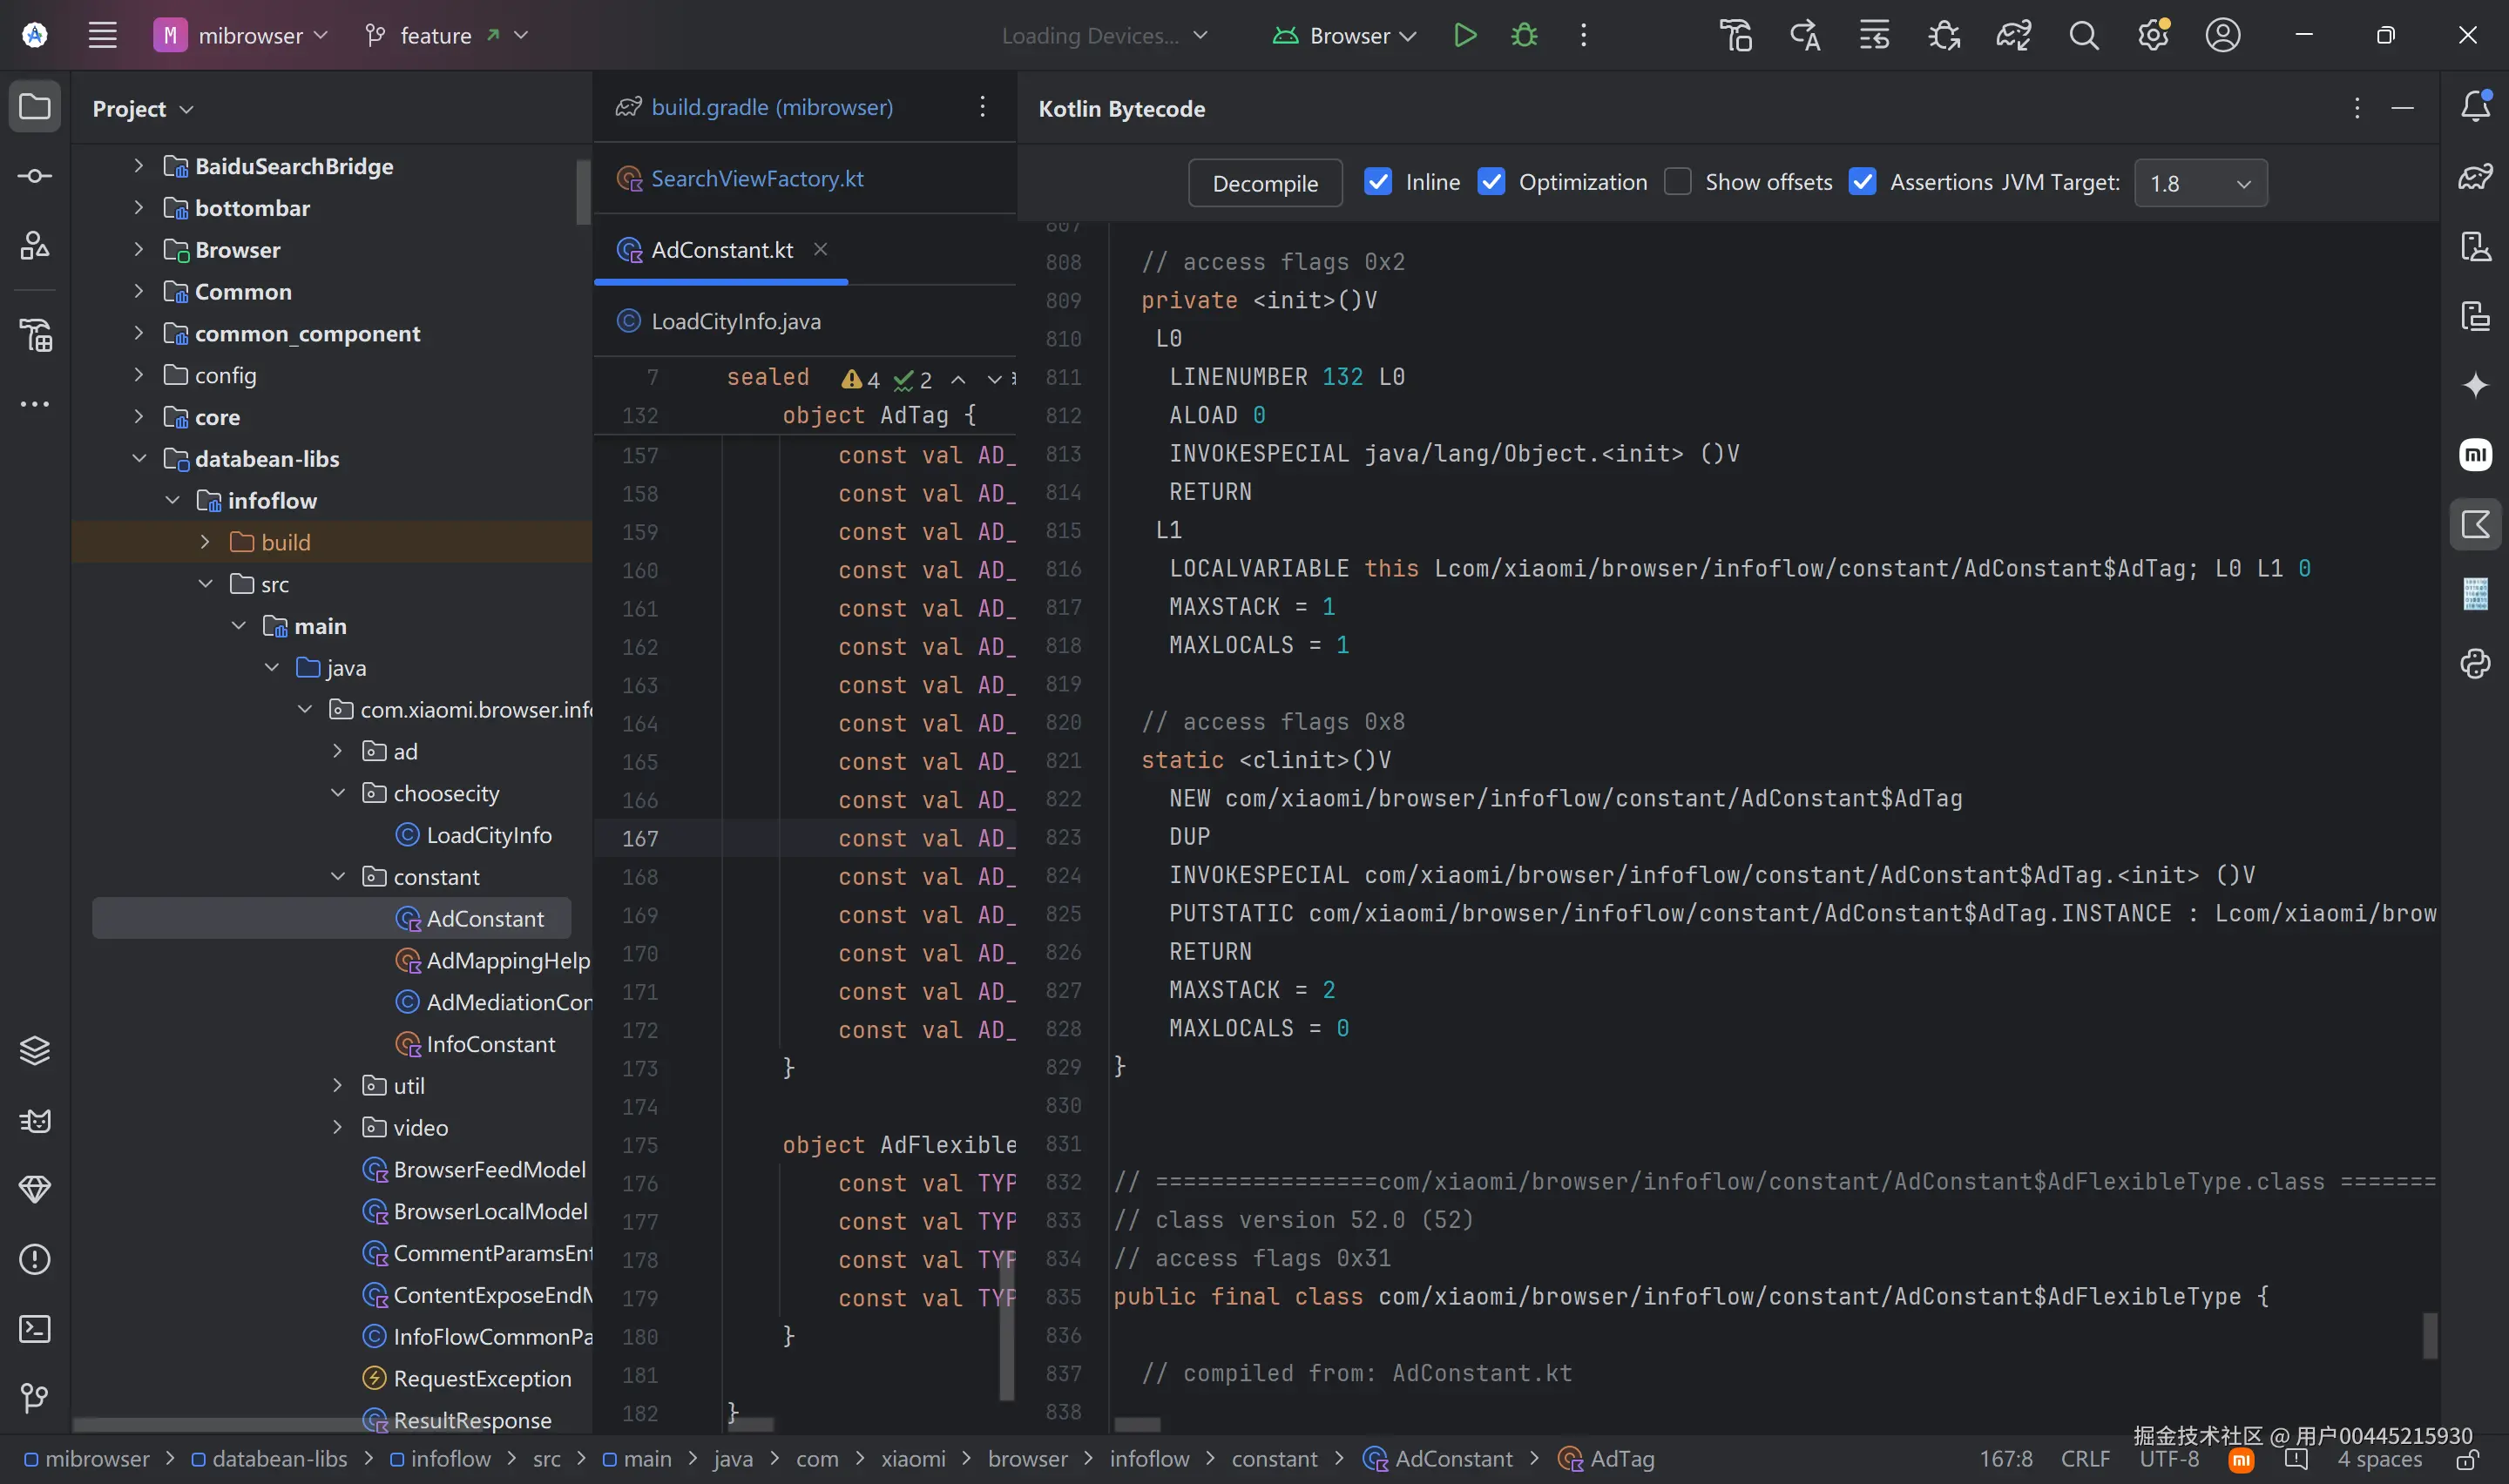2509x1484 pixels.
Task: Click the green Run button
Action: click(x=1465, y=36)
